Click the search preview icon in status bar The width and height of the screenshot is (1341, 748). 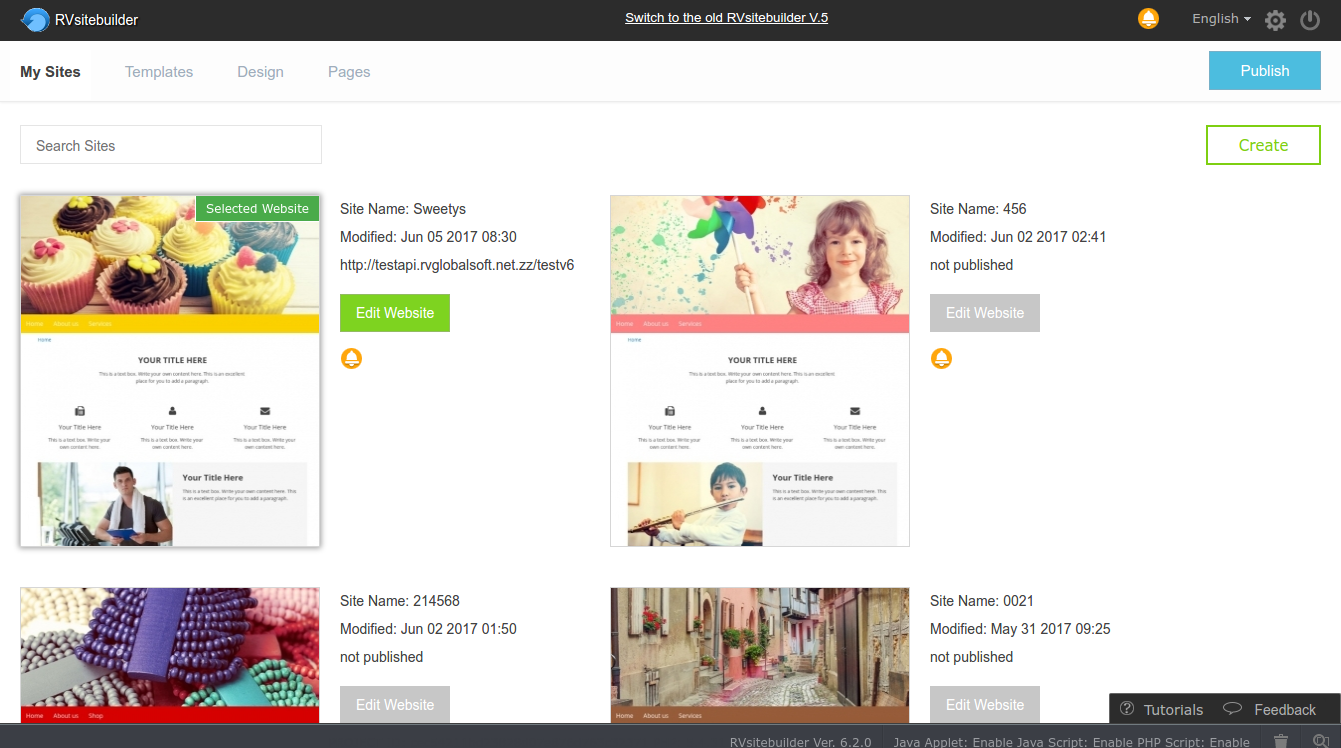(x=1320, y=740)
